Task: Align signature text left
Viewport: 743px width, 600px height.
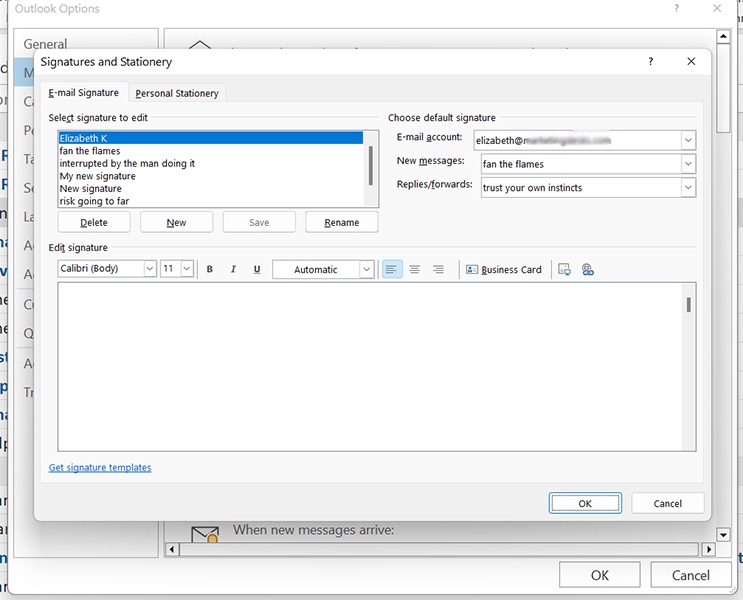Action: pos(391,269)
